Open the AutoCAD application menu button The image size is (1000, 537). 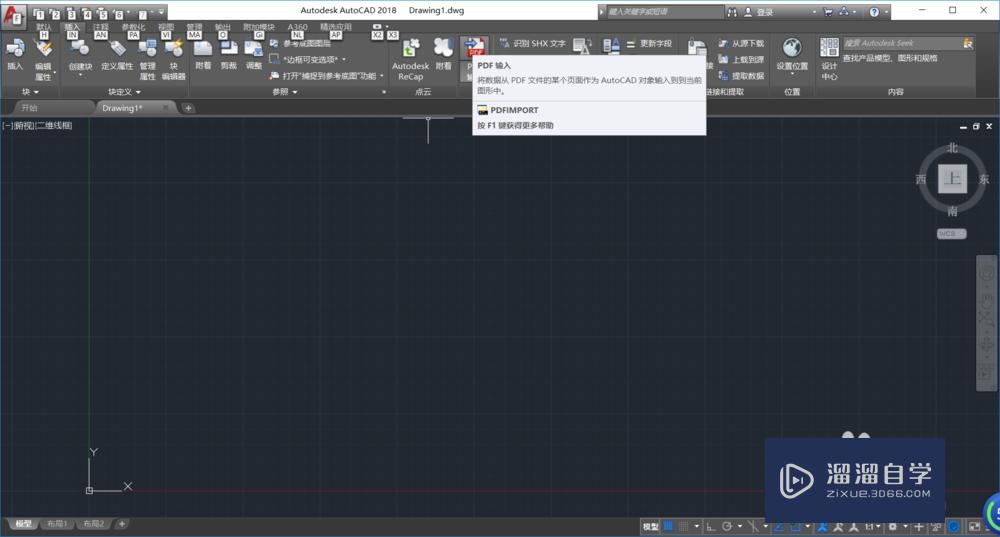(x=13, y=15)
